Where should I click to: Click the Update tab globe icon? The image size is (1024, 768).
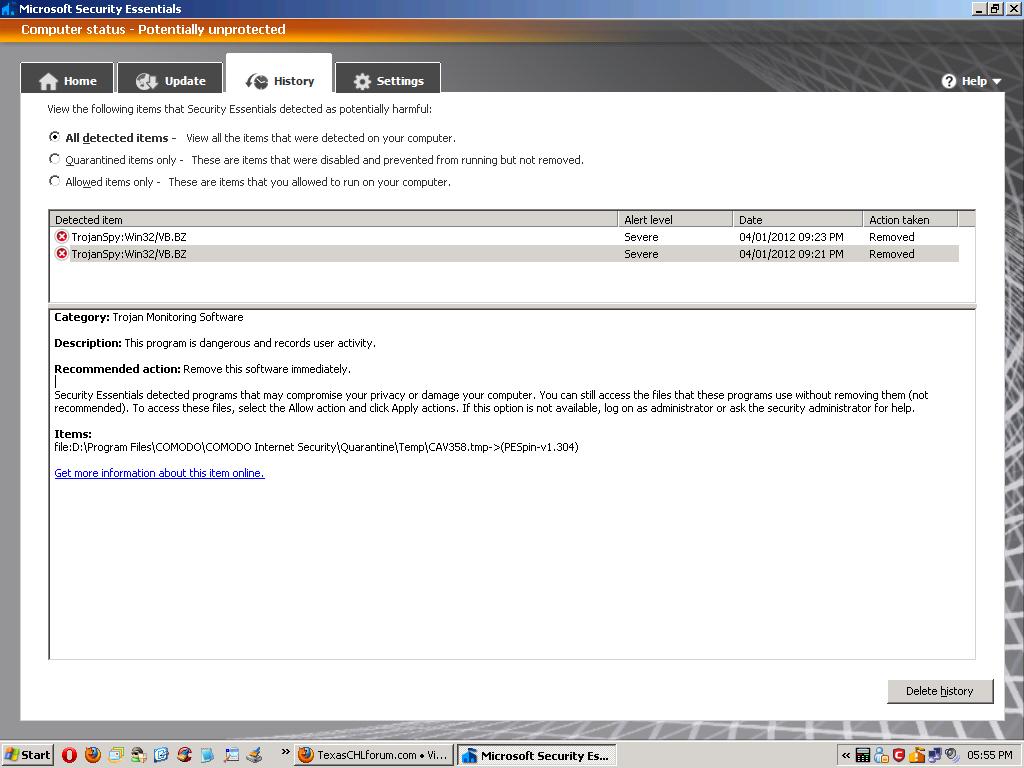point(146,81)
